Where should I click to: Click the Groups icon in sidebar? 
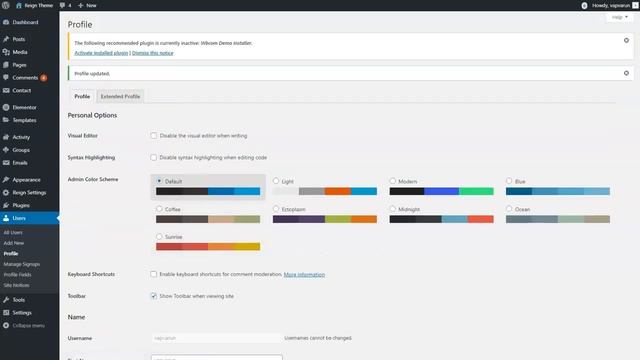[6, 150]
